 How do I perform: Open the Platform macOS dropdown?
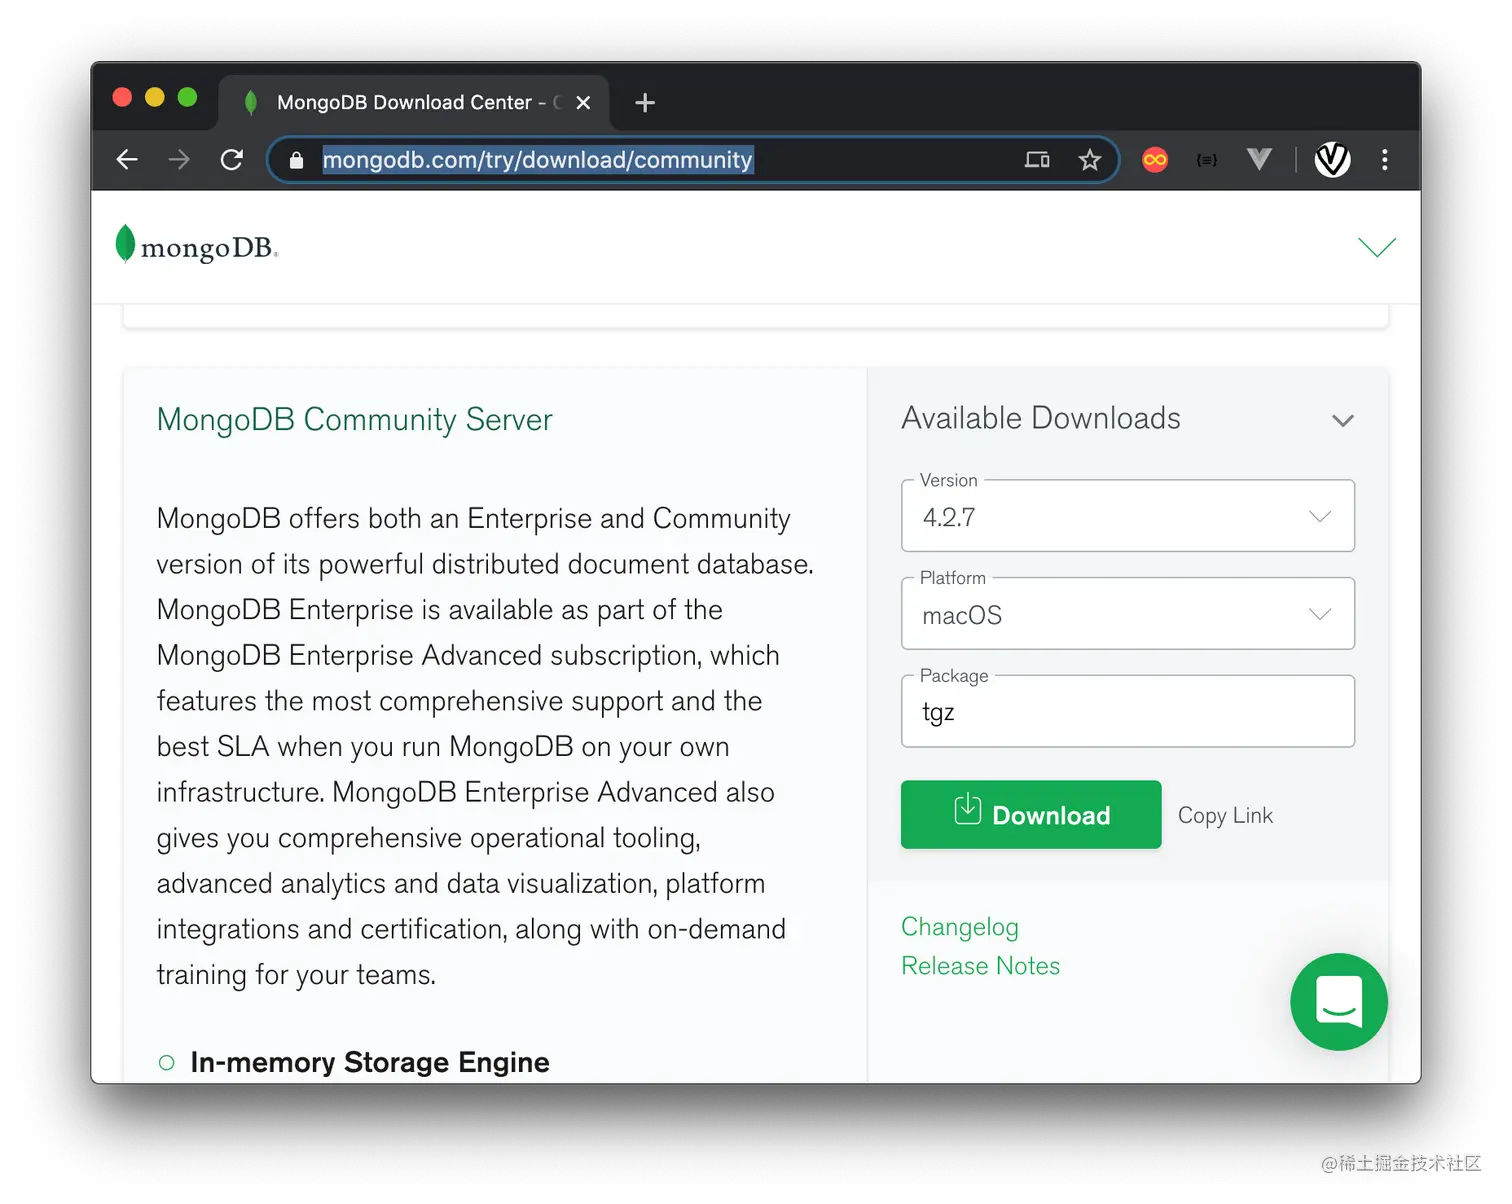tap(1128, 614)
